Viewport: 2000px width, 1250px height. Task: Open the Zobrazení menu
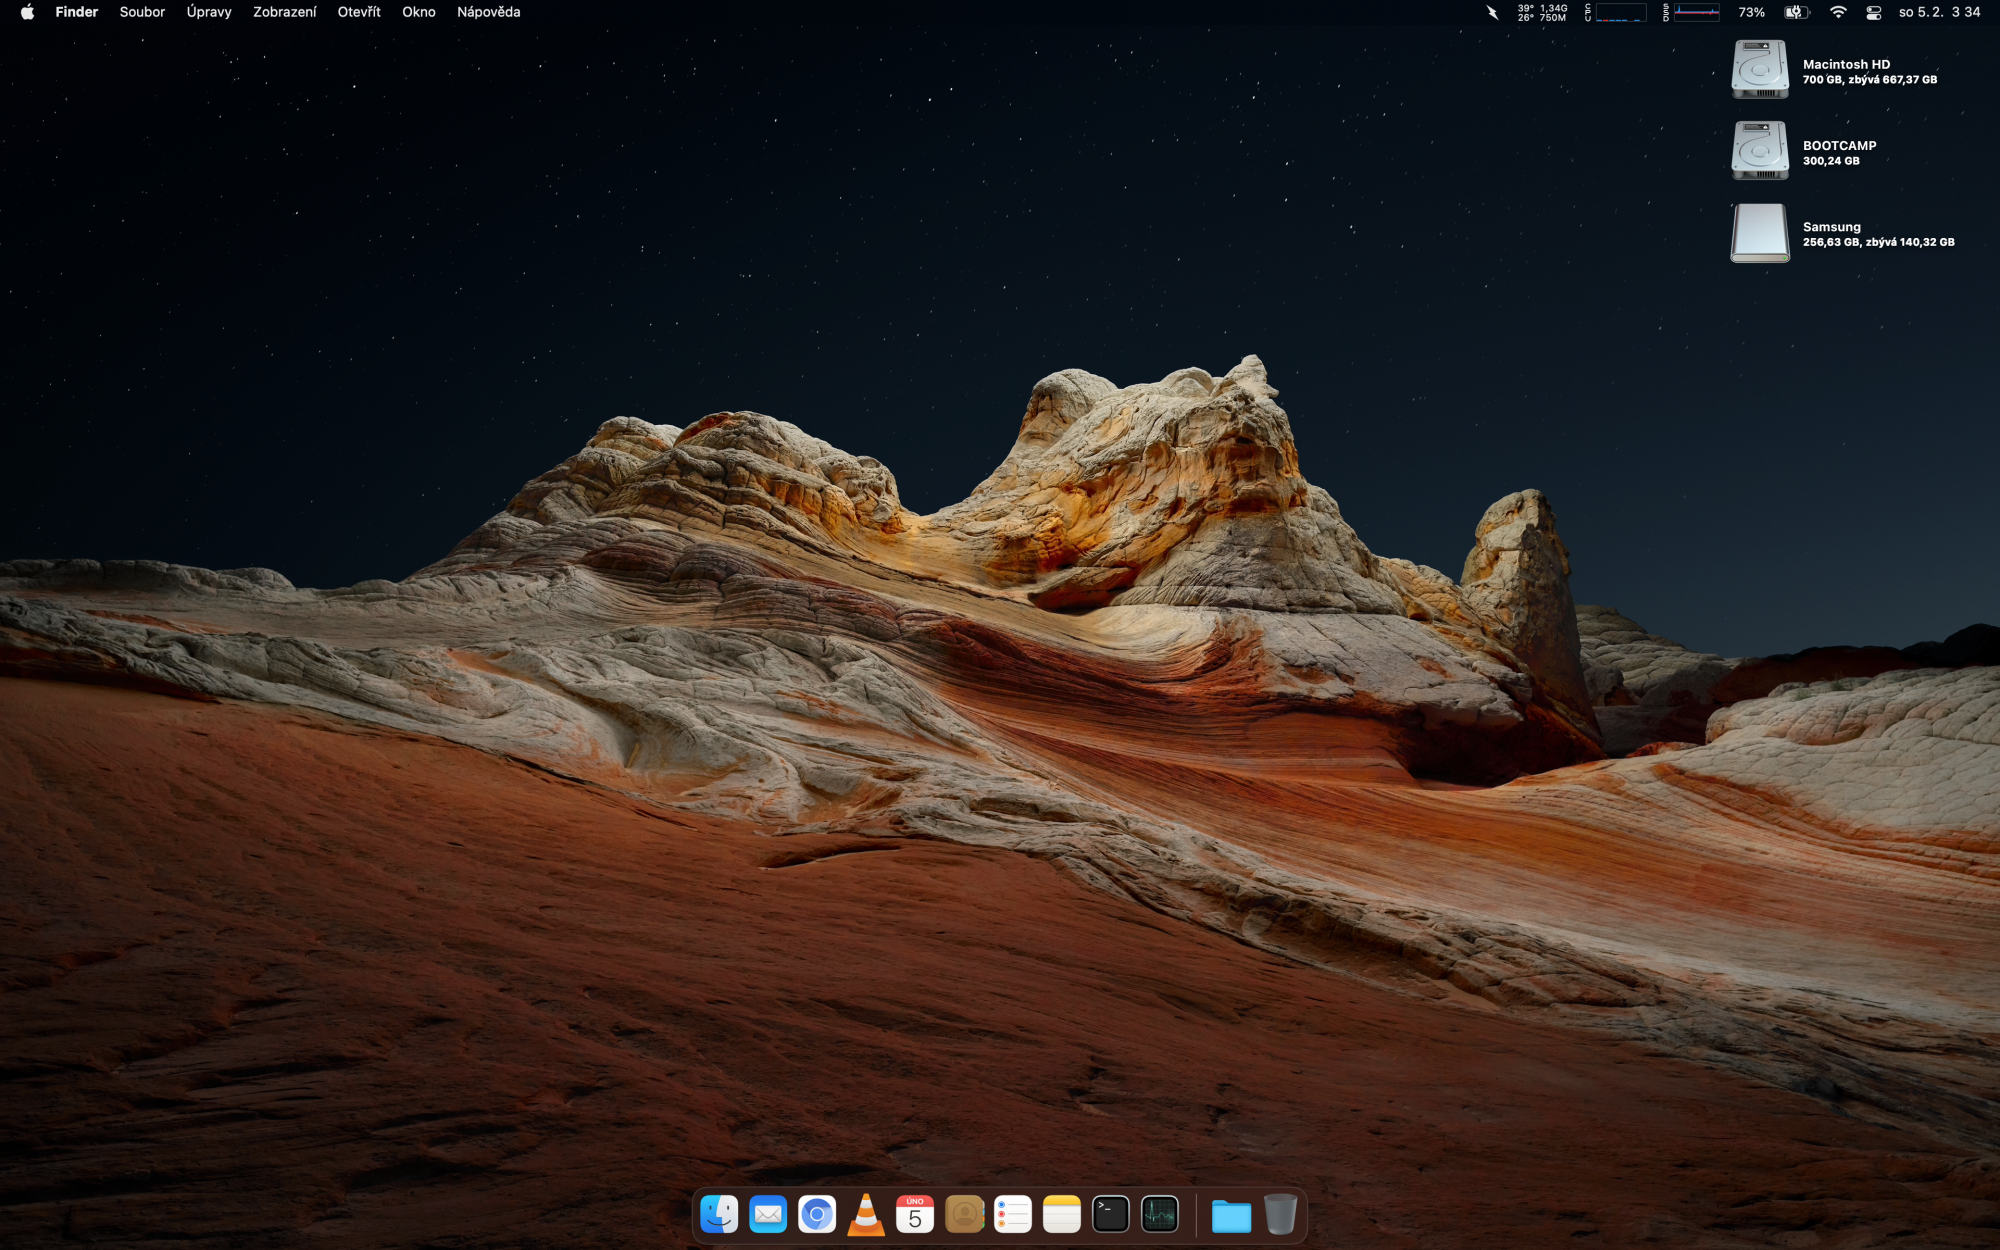[x=284, y=12]
